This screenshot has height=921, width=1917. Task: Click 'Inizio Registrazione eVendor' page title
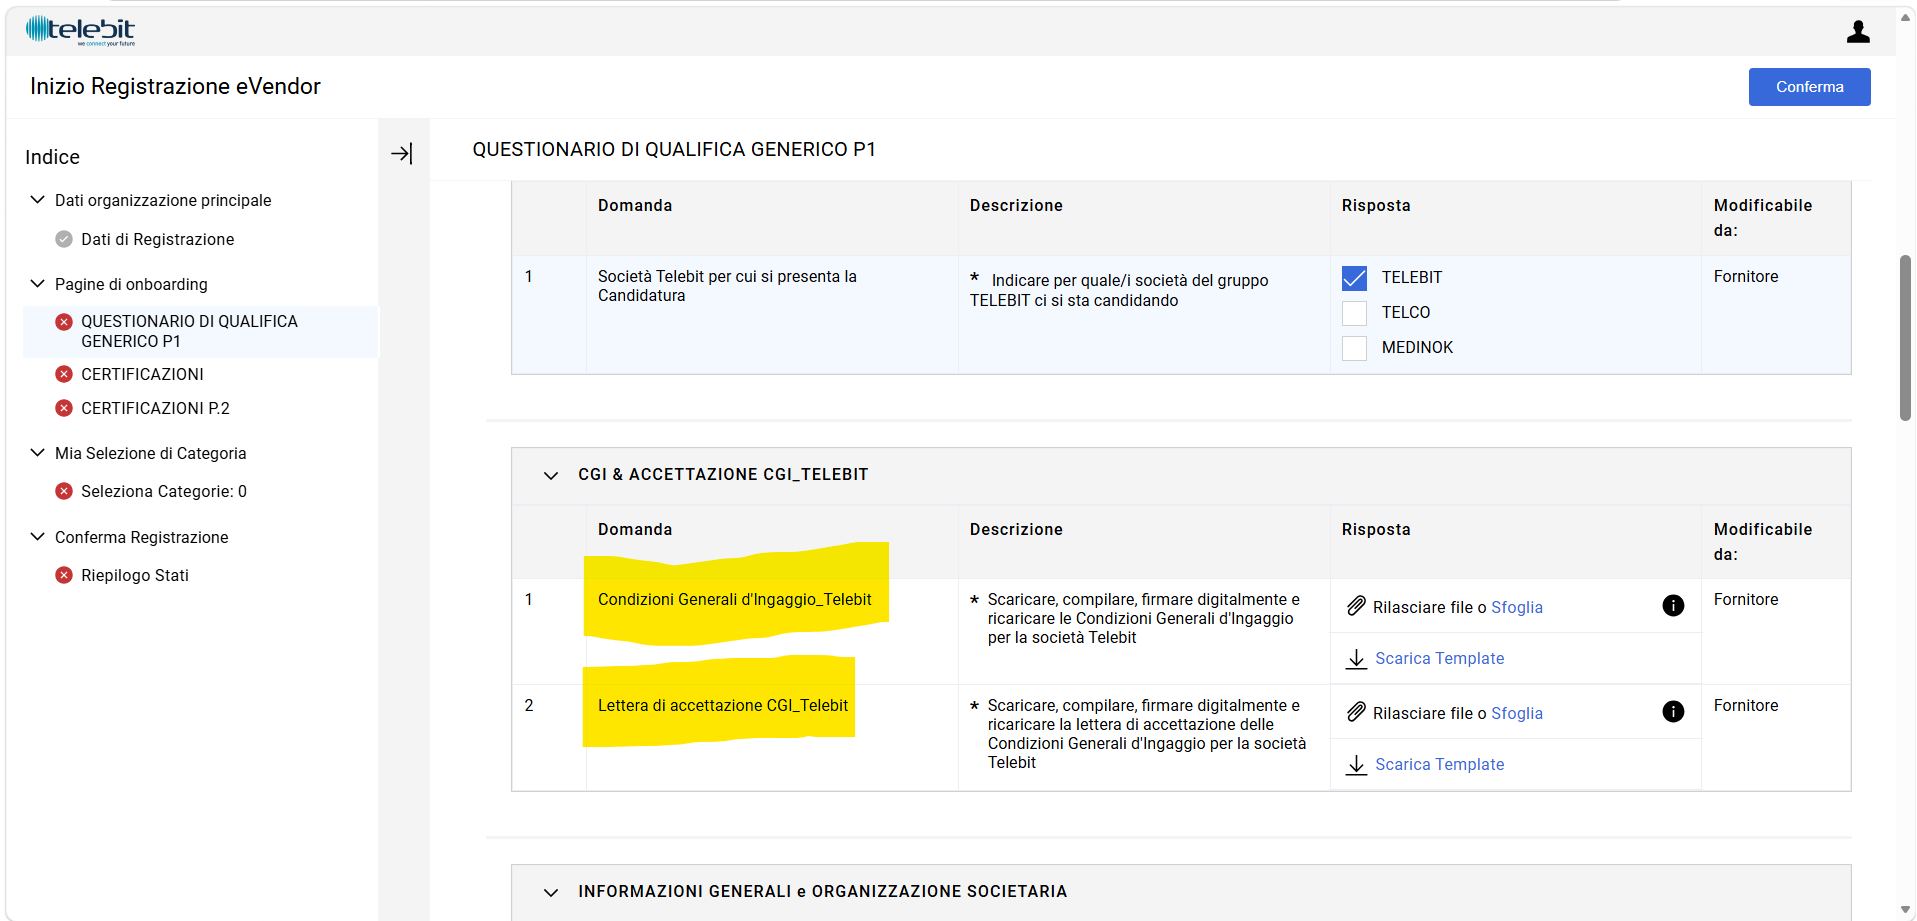point(175,86)
